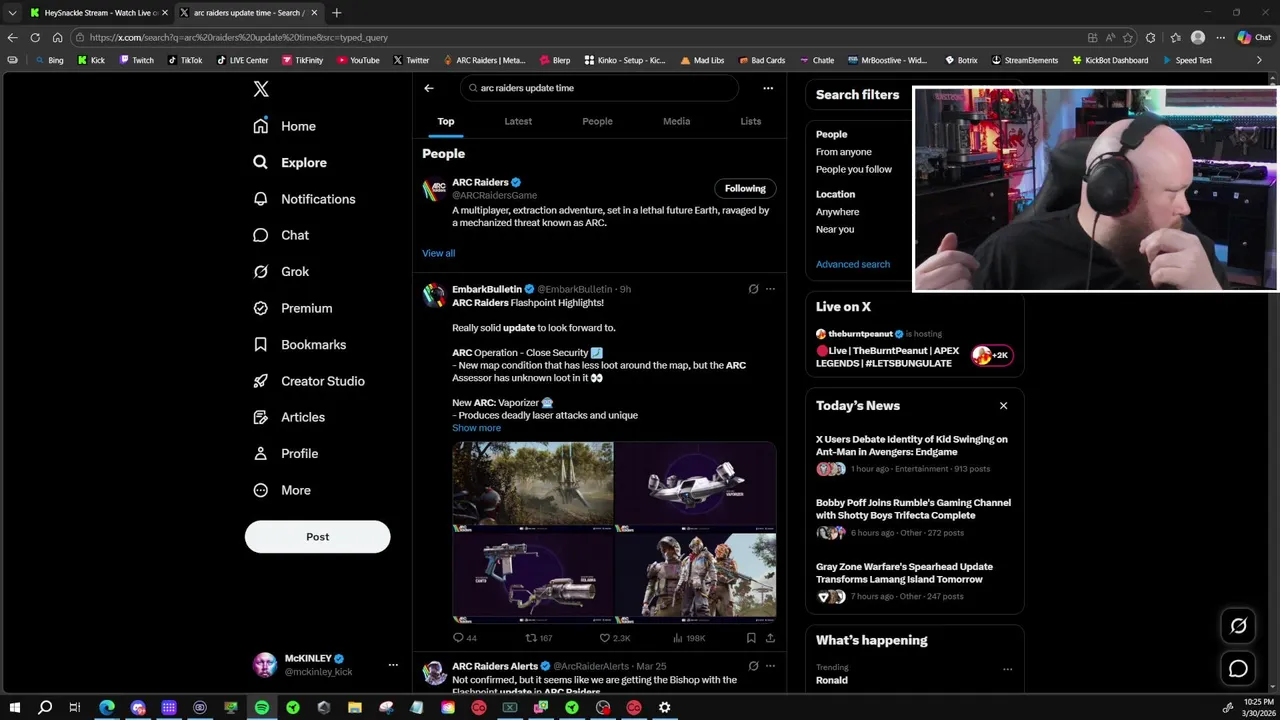Screen dimensions: 1280x720
Task: Click the X logo in sidebar
Action: coord(261,89)
